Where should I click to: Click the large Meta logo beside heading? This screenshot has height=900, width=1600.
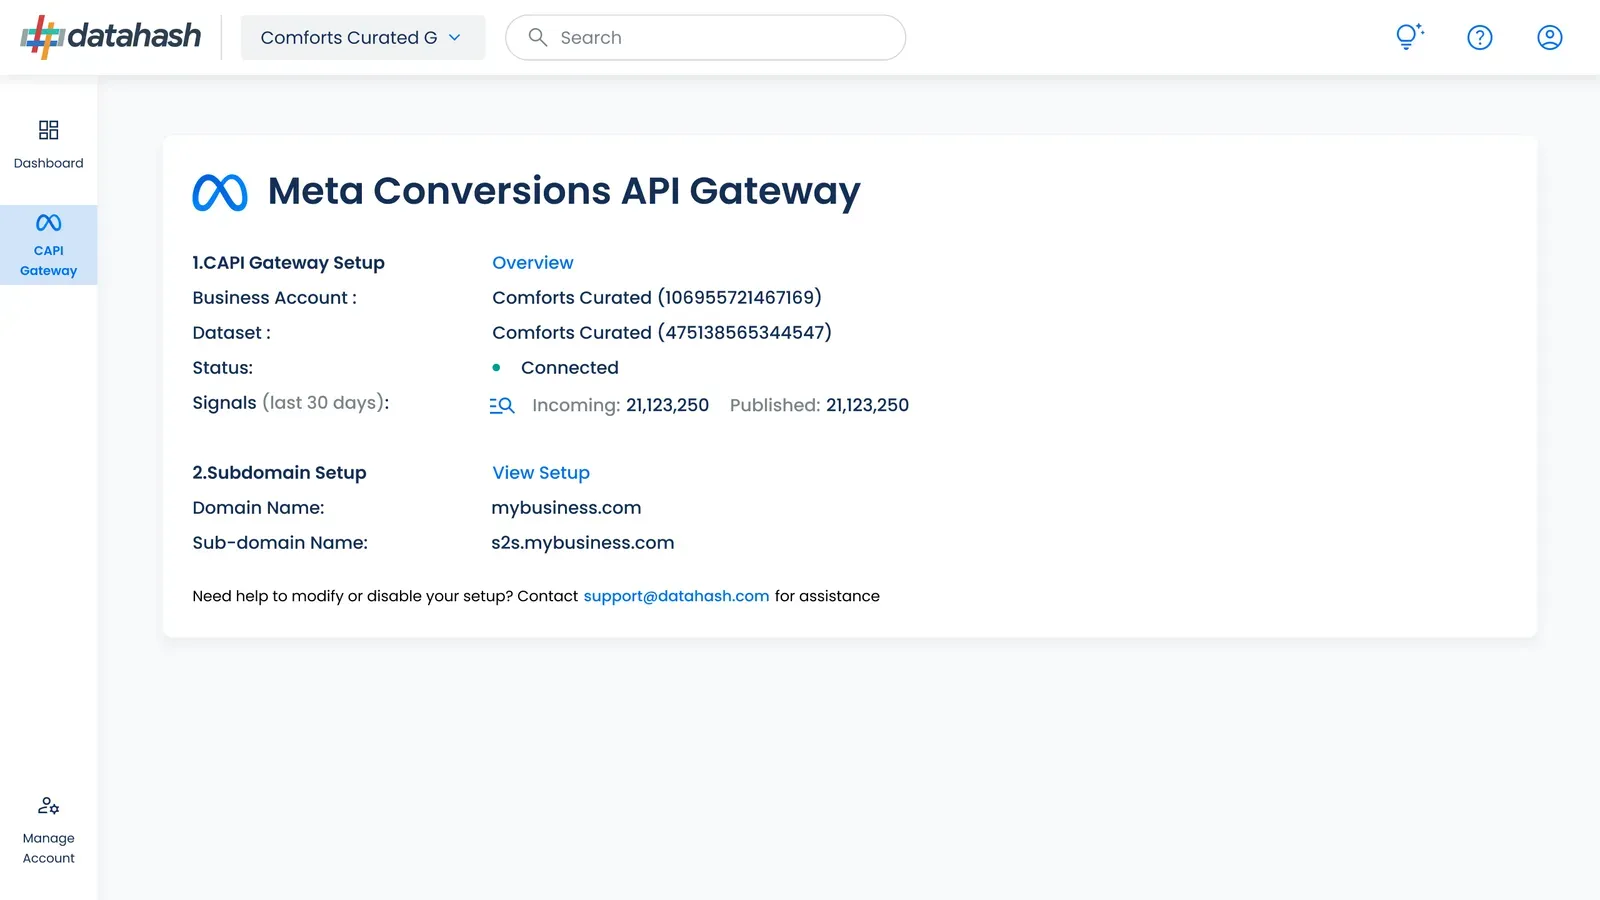pyautogui.click(x=220, y=192)
